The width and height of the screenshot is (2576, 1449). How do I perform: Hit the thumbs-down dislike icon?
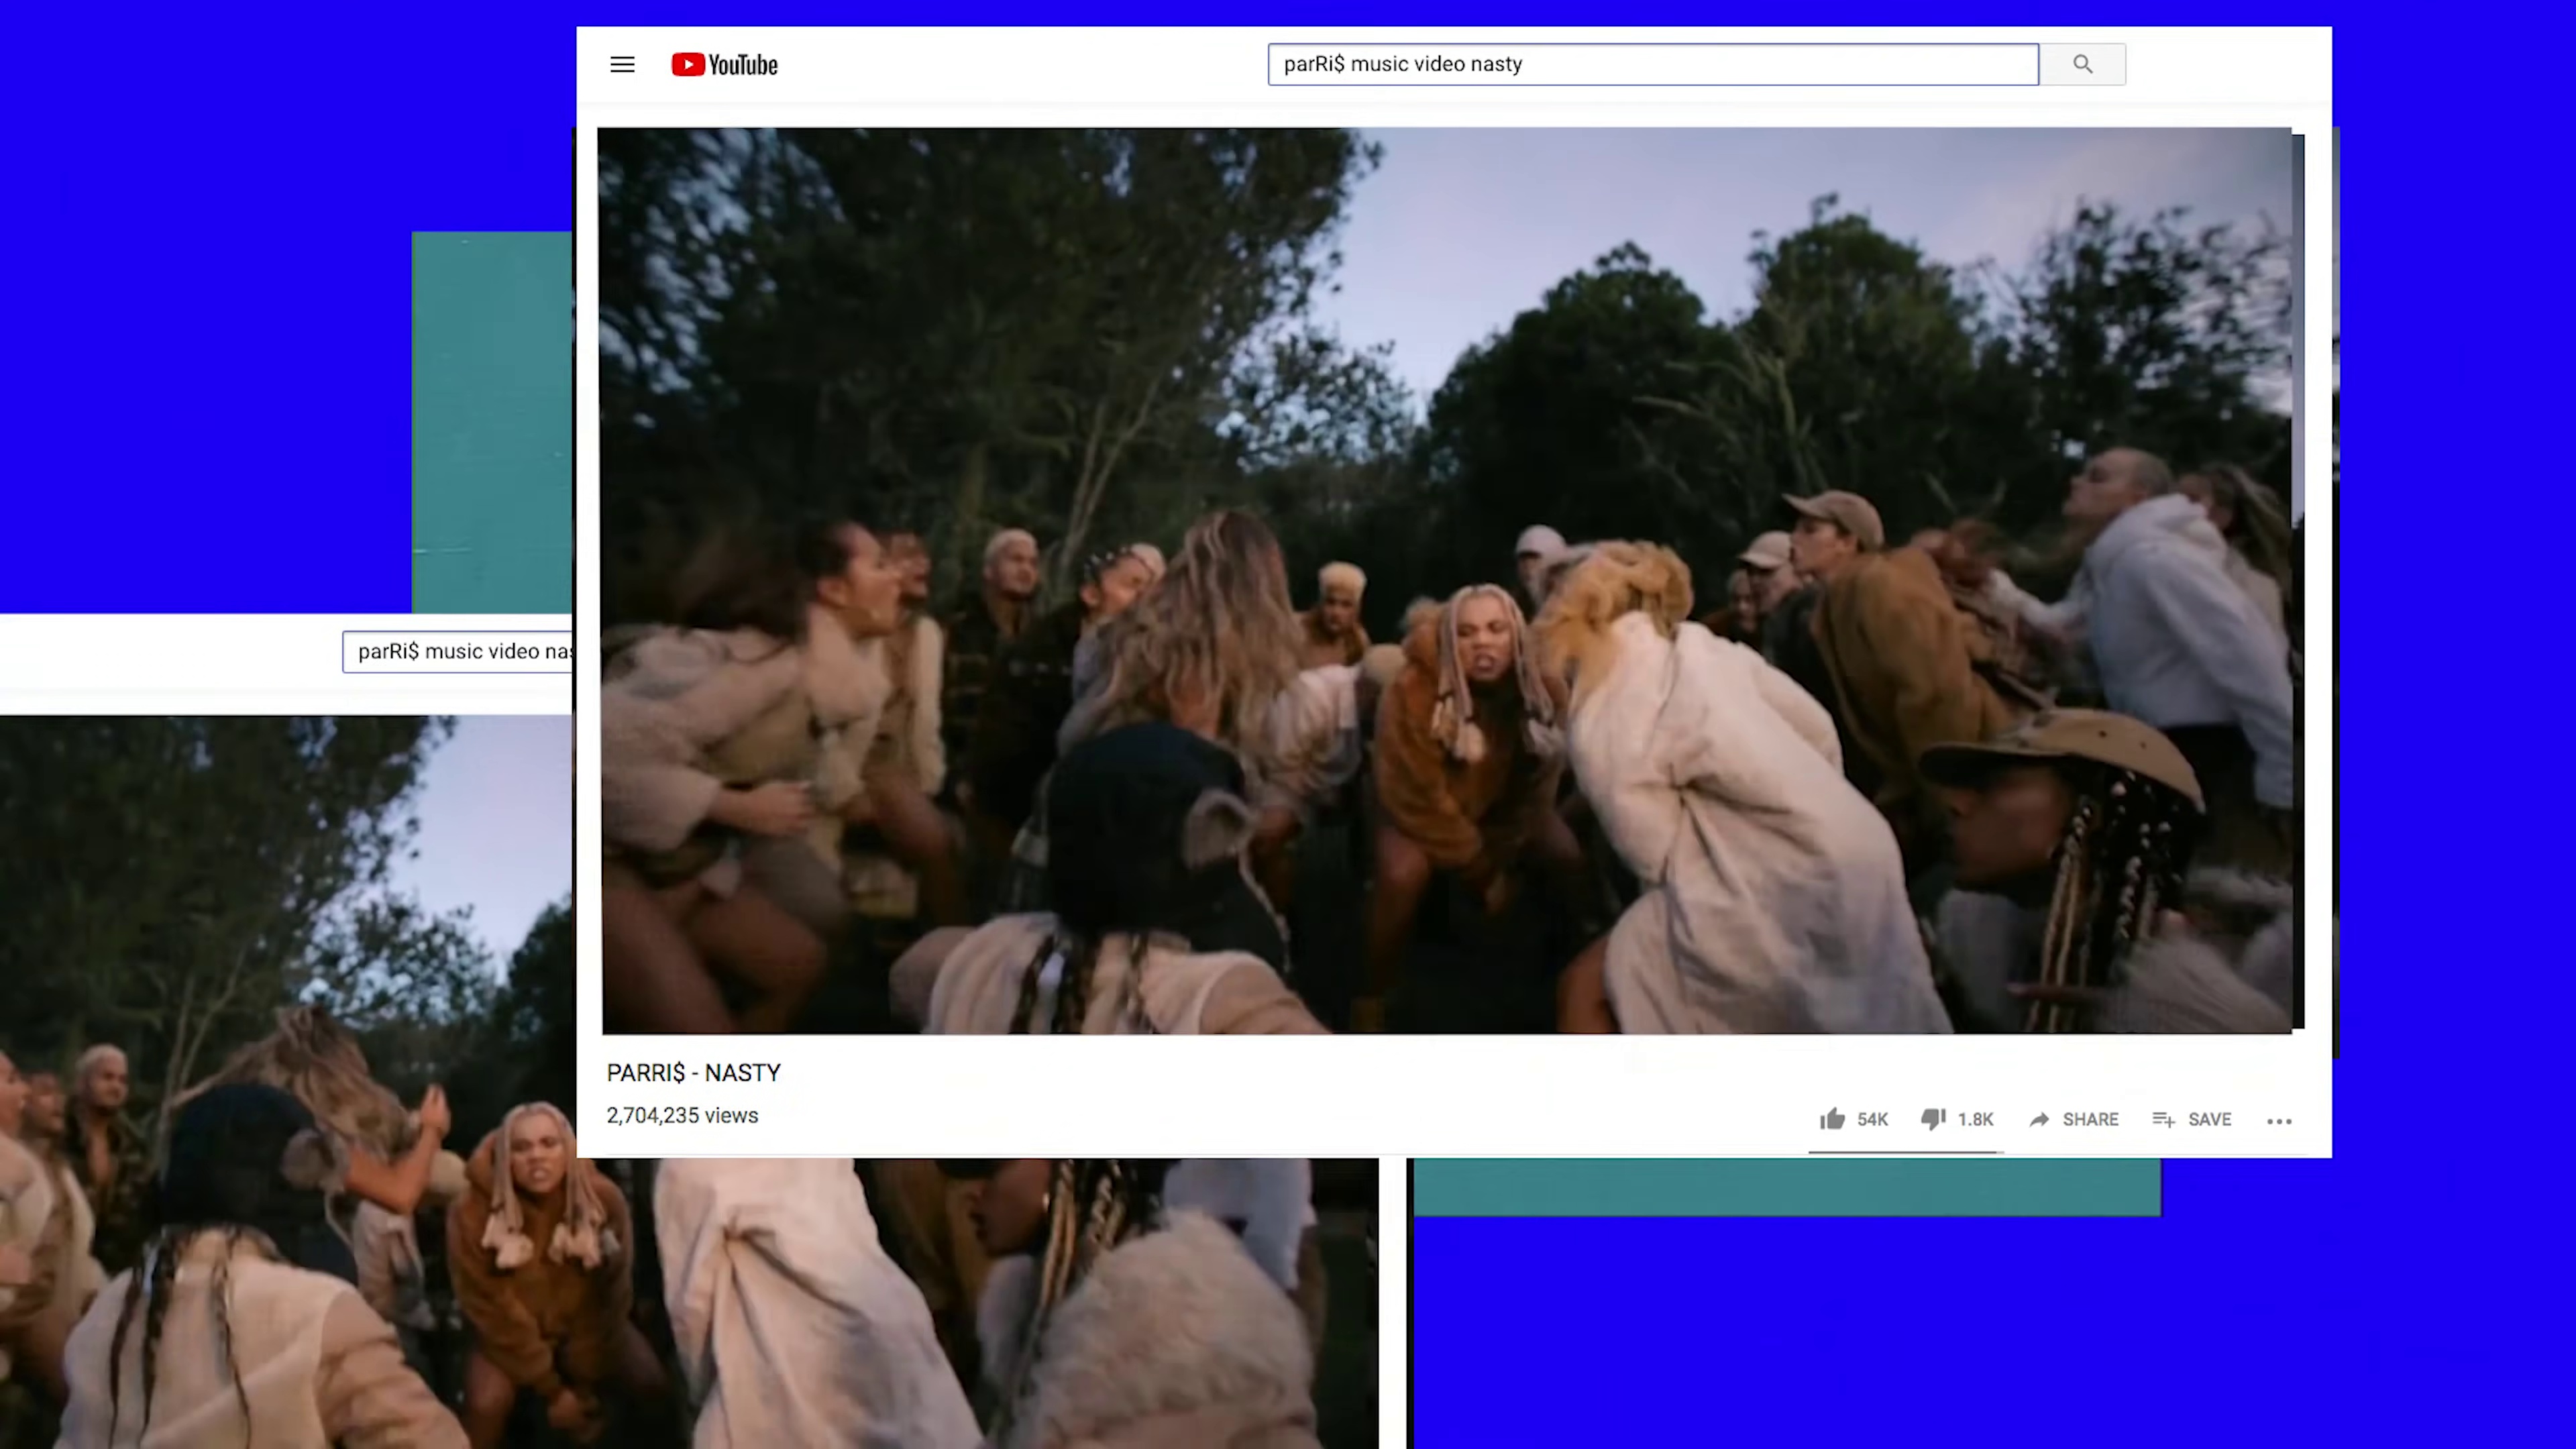click(x=1933, y=1119)
